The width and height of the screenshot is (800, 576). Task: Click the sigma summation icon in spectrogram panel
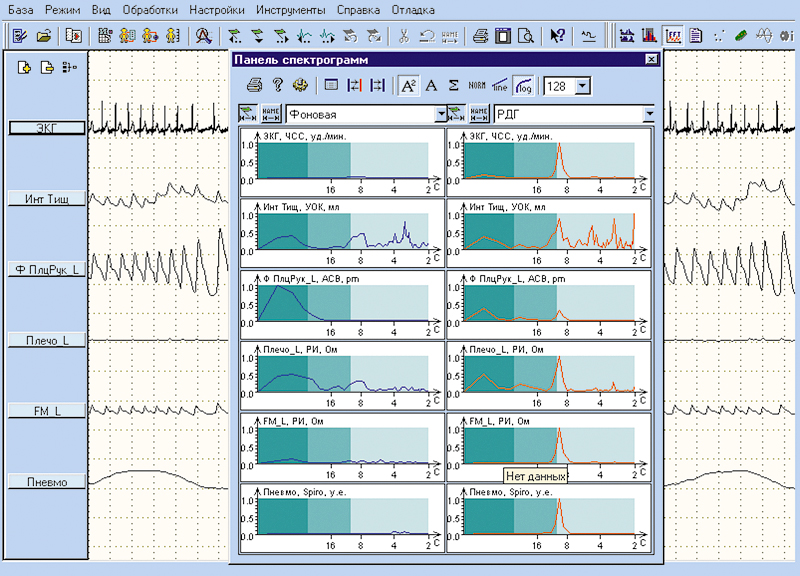tap(453, 86)
